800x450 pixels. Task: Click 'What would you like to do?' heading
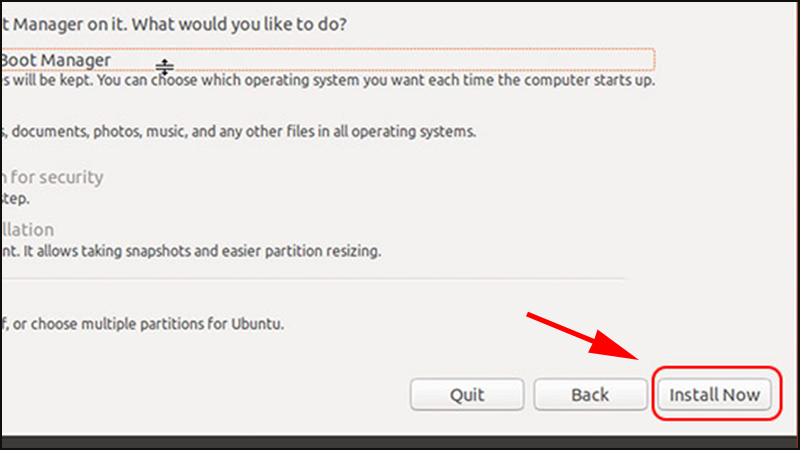pos(239,24)
